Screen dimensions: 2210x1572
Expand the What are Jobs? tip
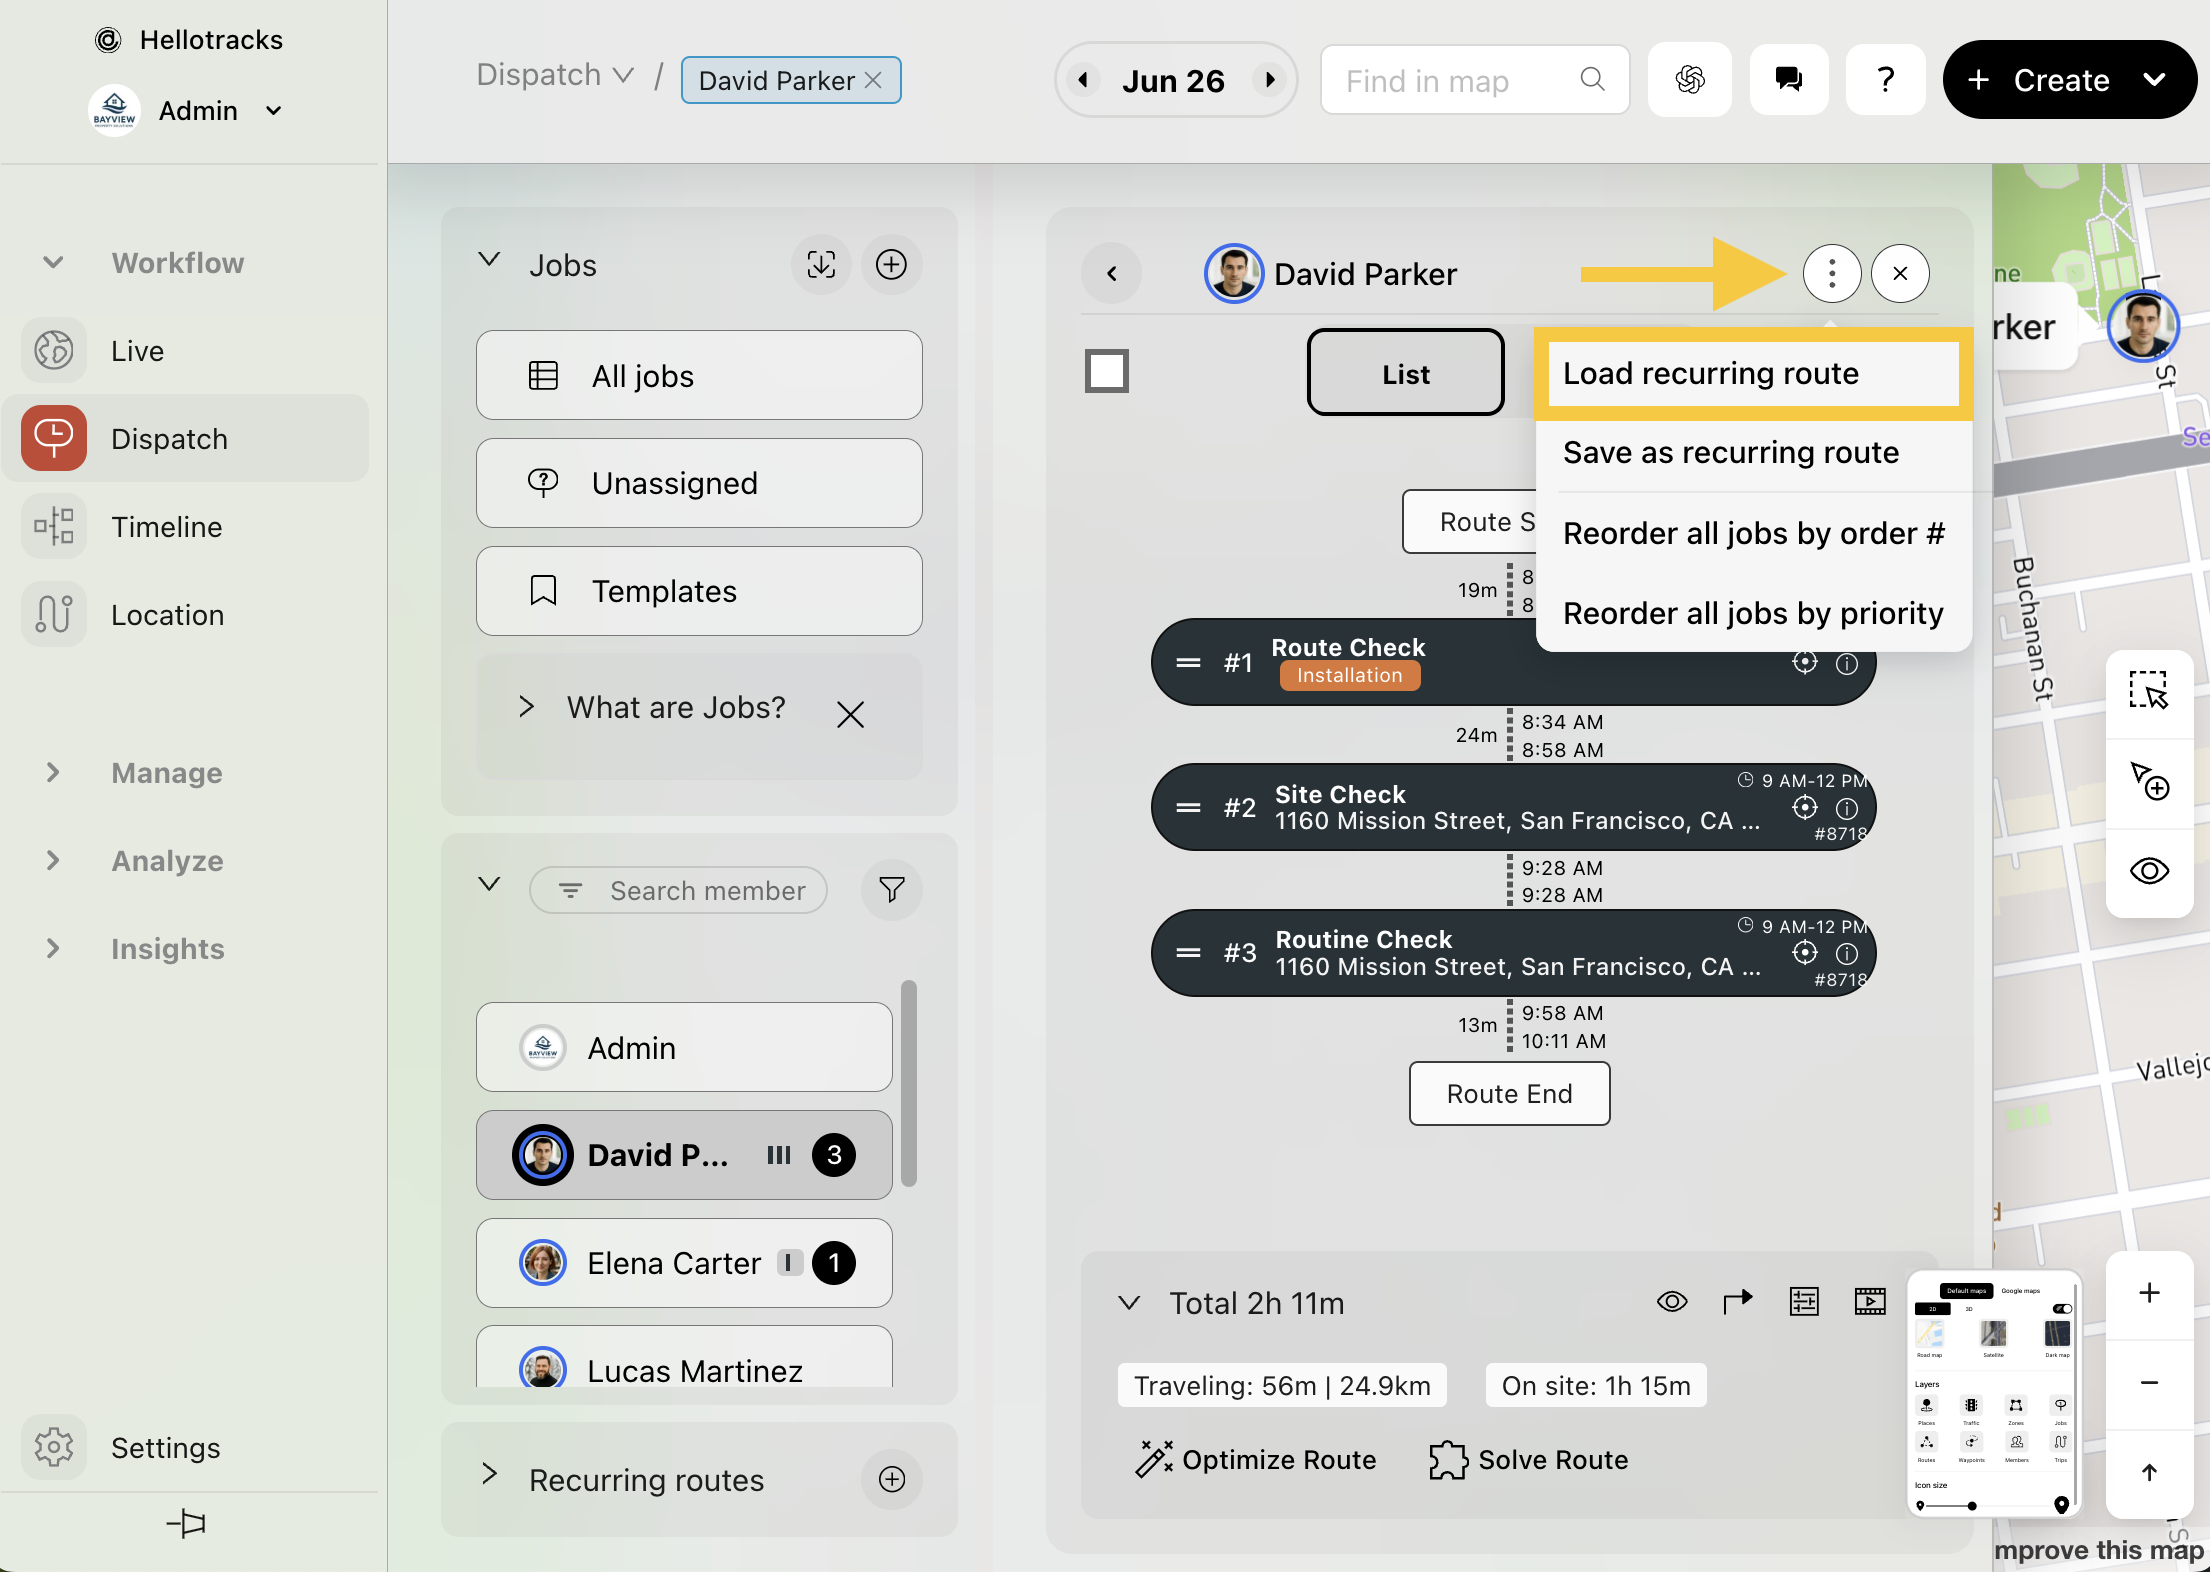526,707
